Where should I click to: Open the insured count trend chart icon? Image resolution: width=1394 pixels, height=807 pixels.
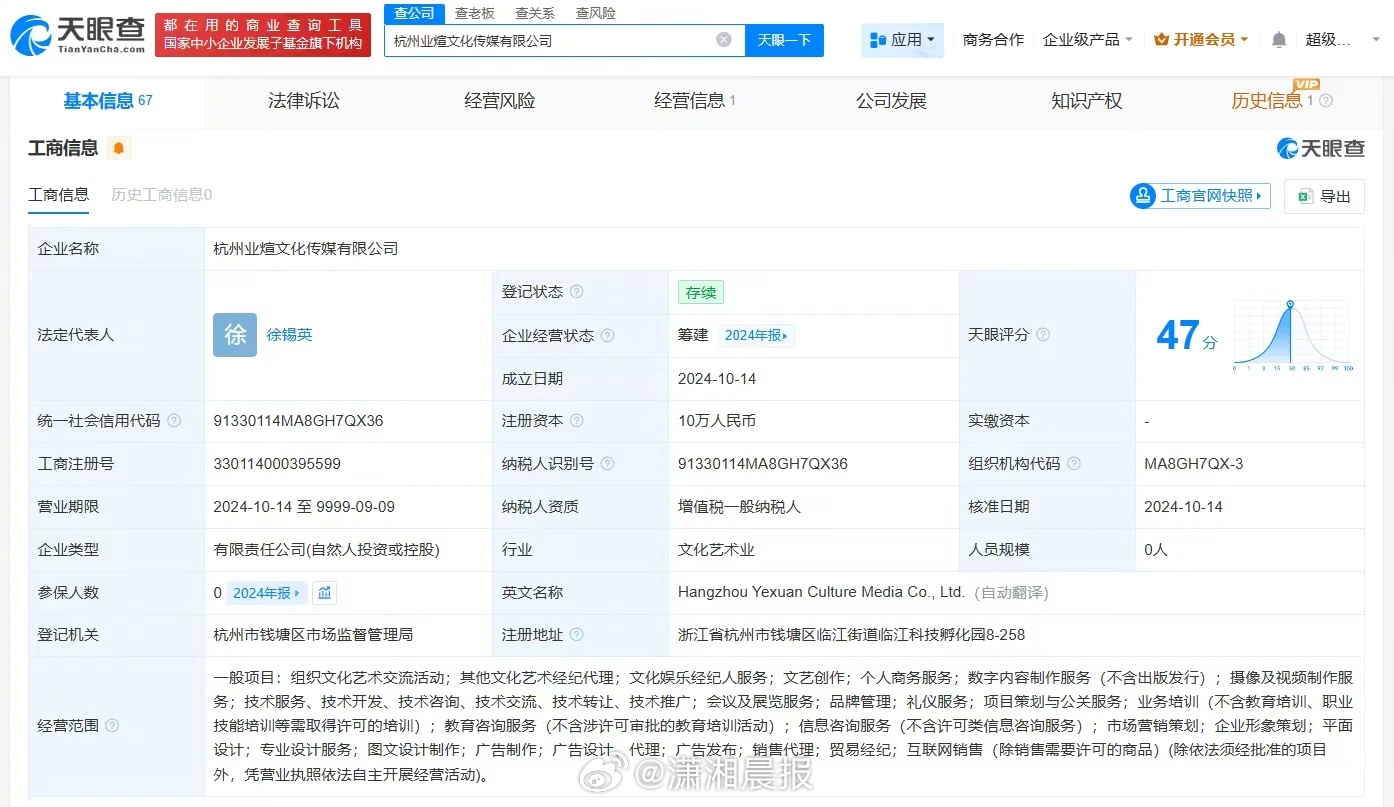click(324, 593)
